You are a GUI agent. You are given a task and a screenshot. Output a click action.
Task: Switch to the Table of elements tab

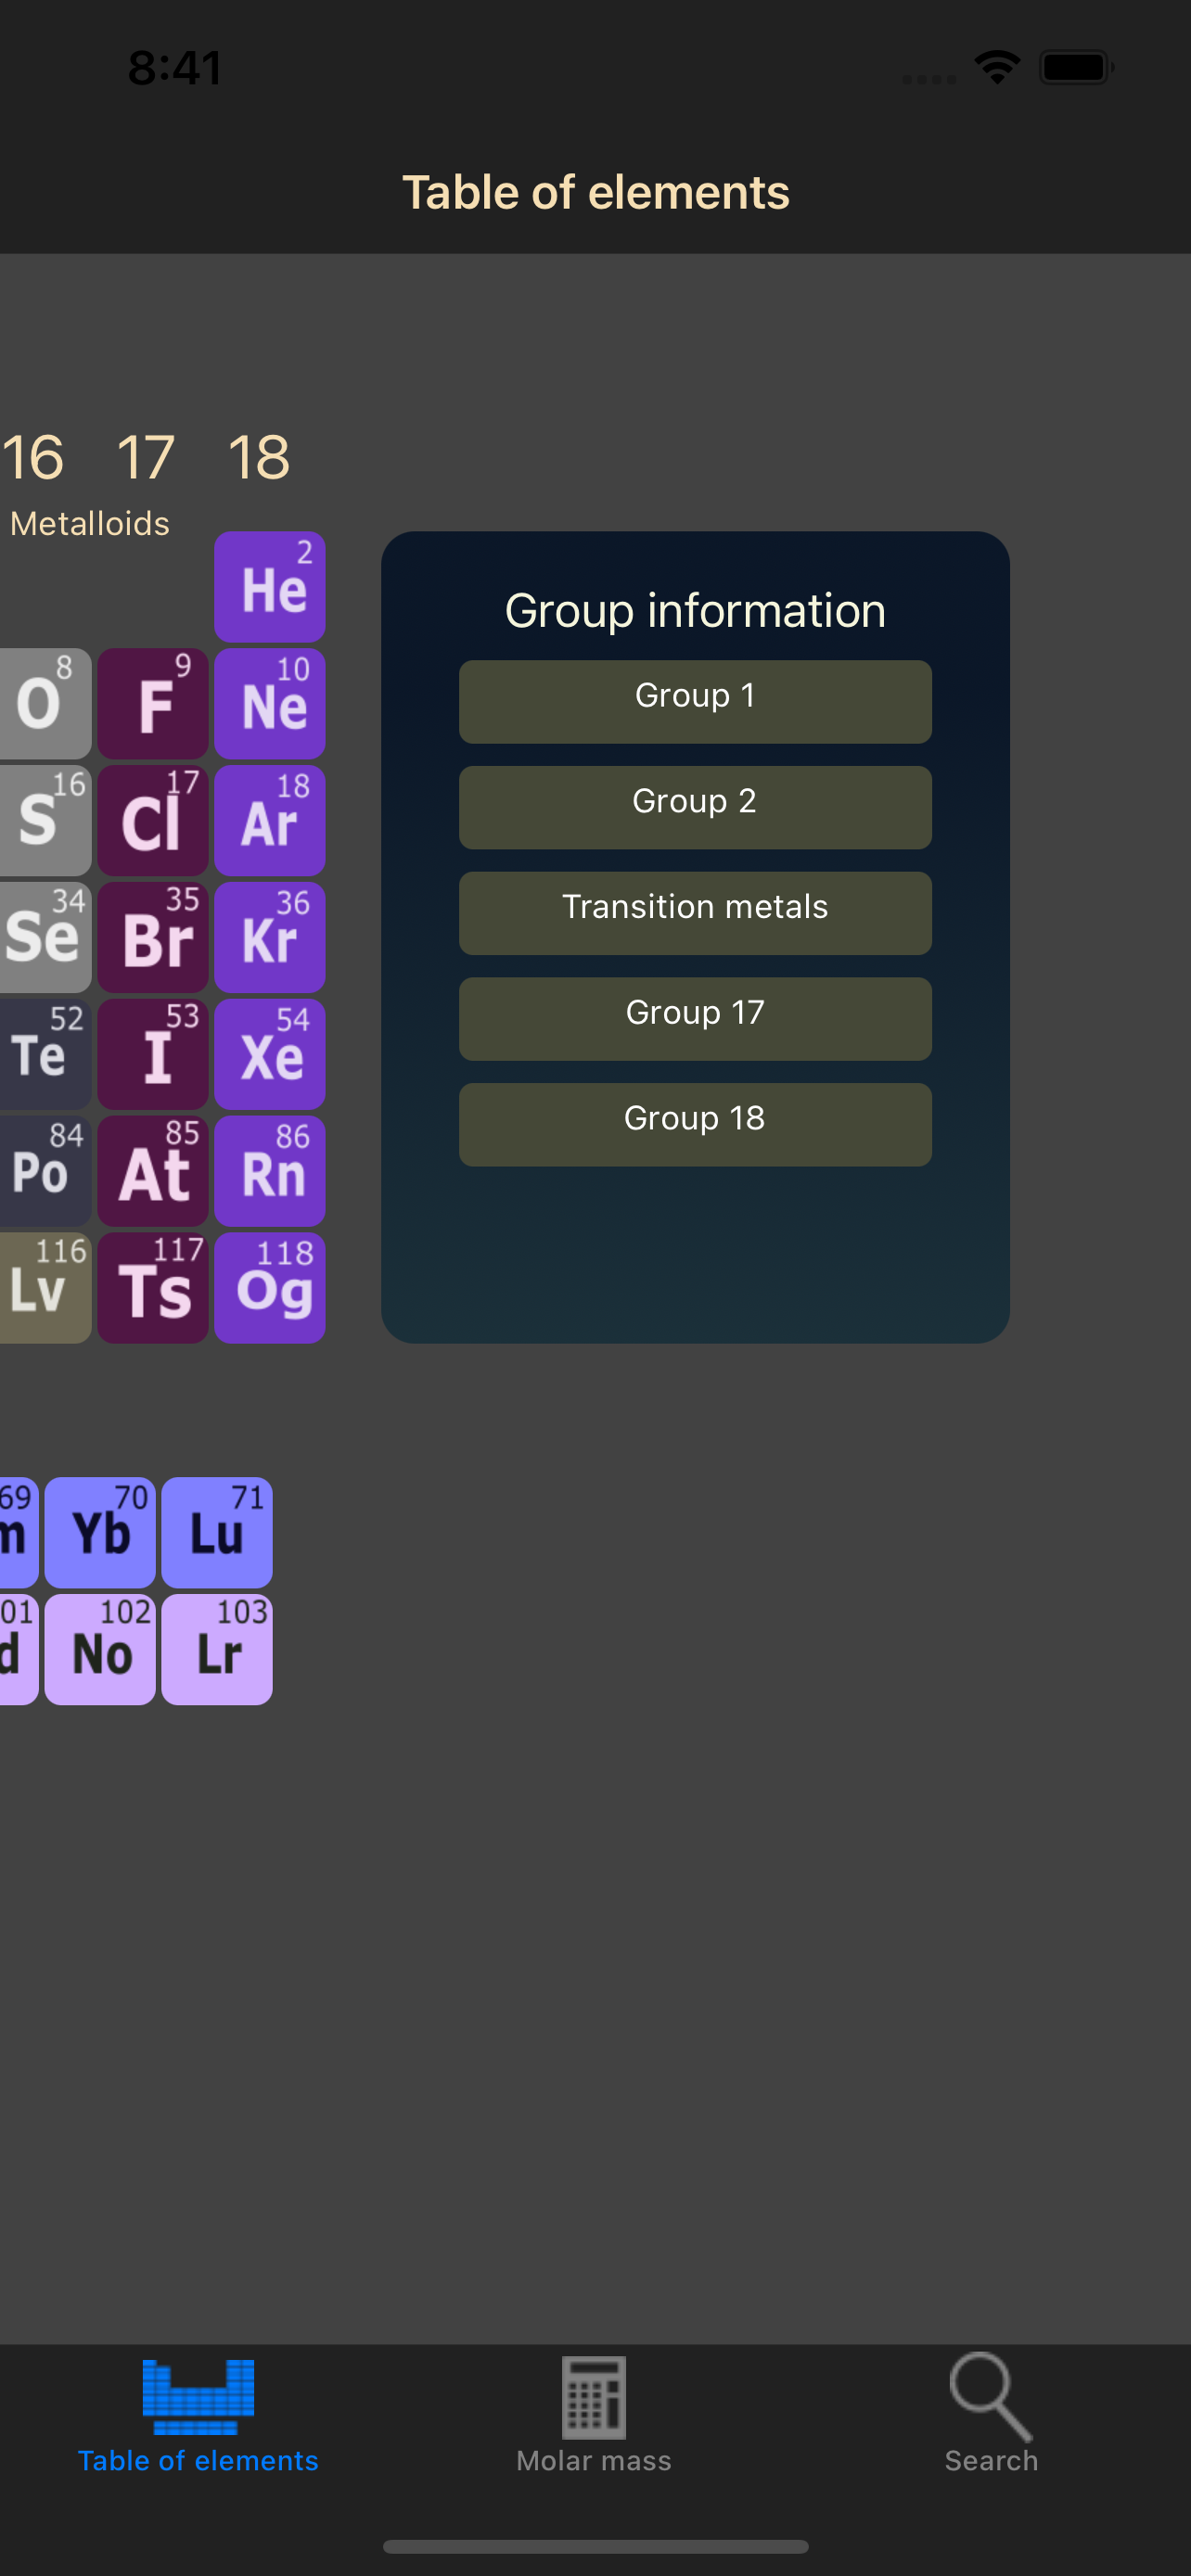pos(198,2413)
